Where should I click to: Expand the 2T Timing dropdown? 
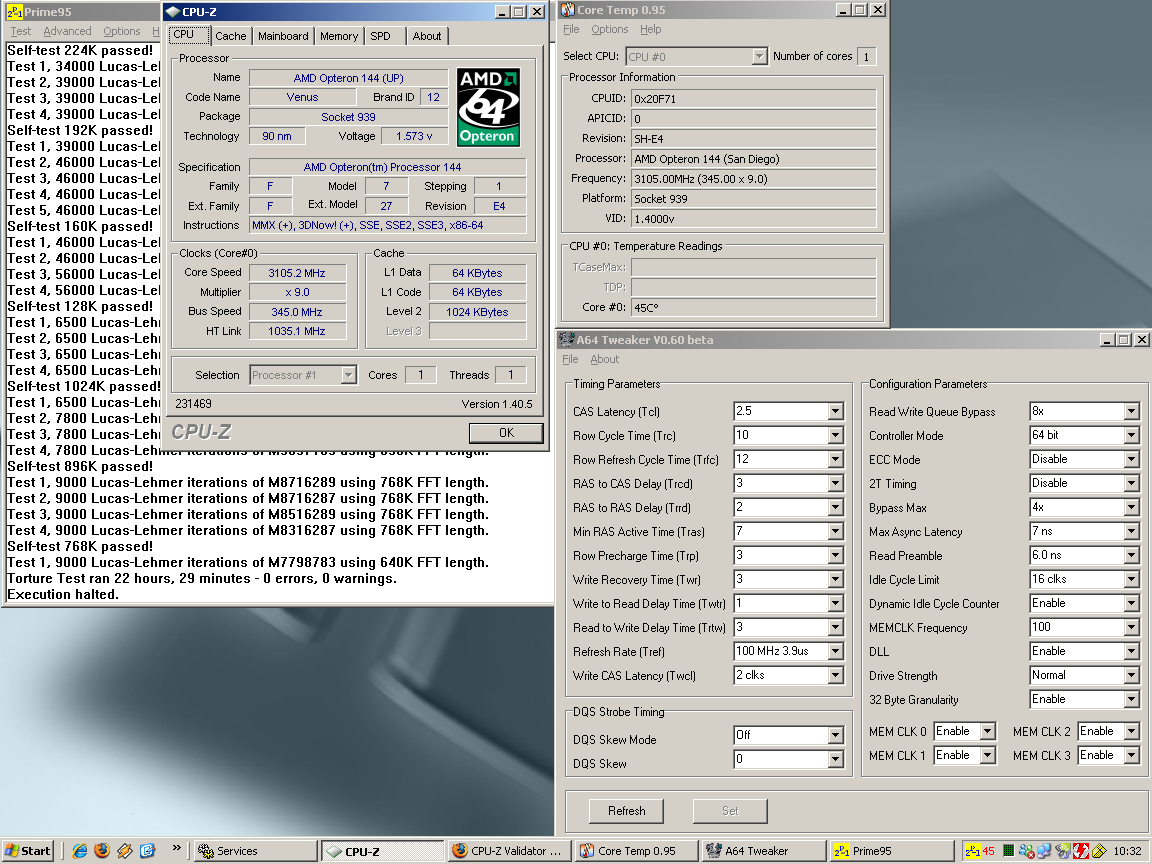(x=1131, y=484)
